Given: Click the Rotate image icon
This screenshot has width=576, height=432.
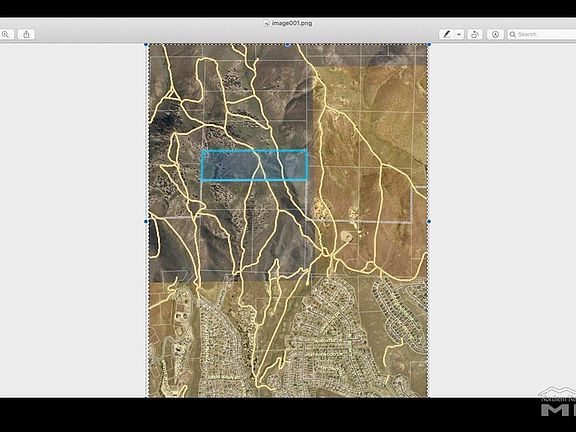Looking at the screenshot, I should pyautogui.click(x=475, y=34).
